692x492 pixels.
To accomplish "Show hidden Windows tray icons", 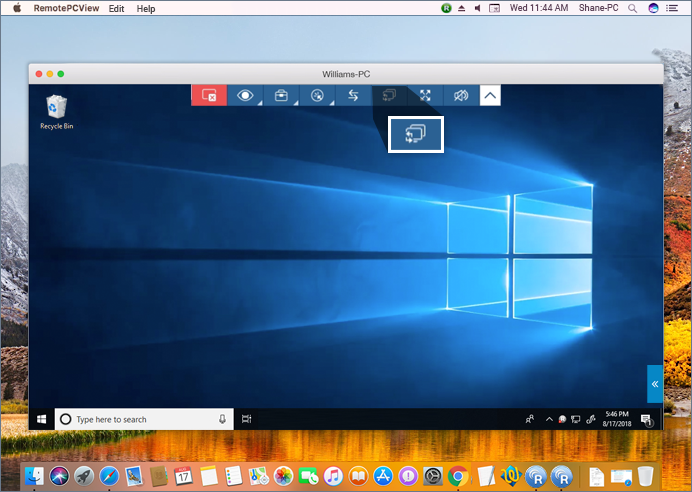I will (x=548, y=419).
